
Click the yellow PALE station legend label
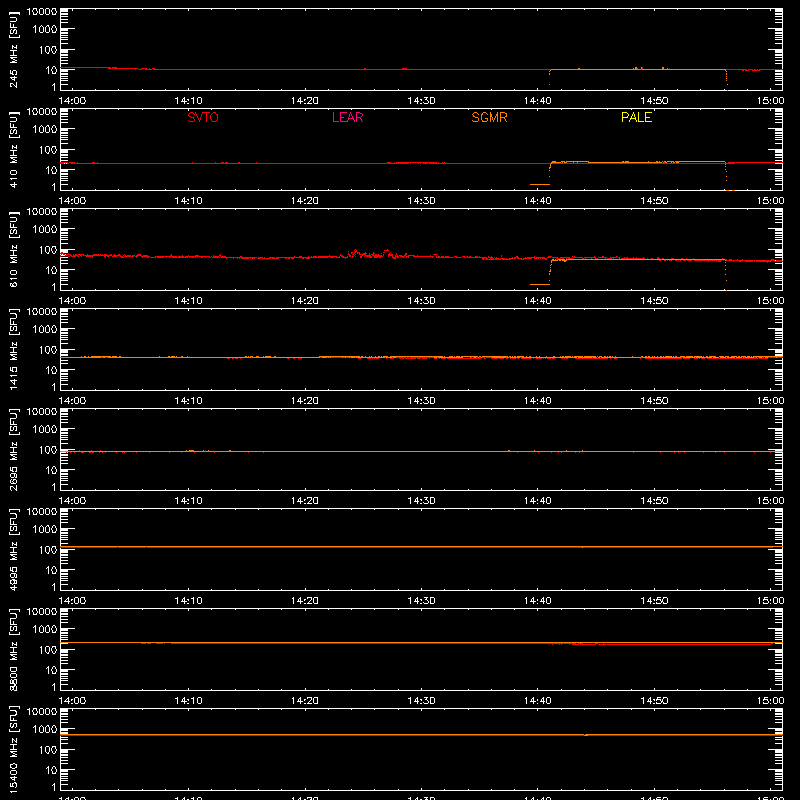[x=636, y=117]
